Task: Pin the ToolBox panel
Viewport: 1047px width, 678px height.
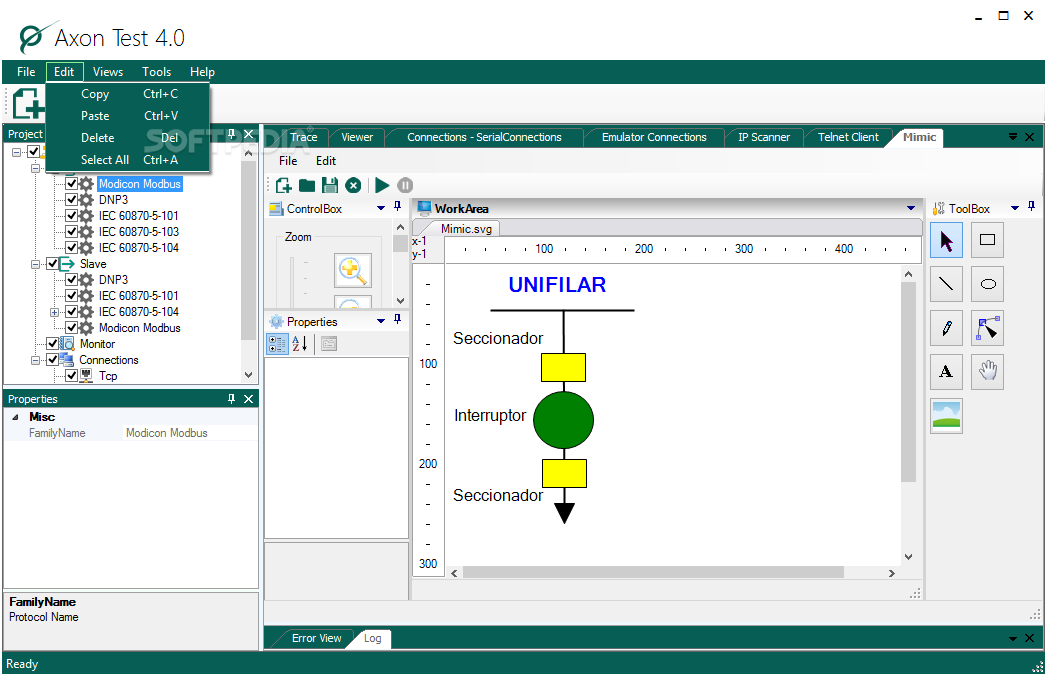Action: click(x=1032, y=207)
